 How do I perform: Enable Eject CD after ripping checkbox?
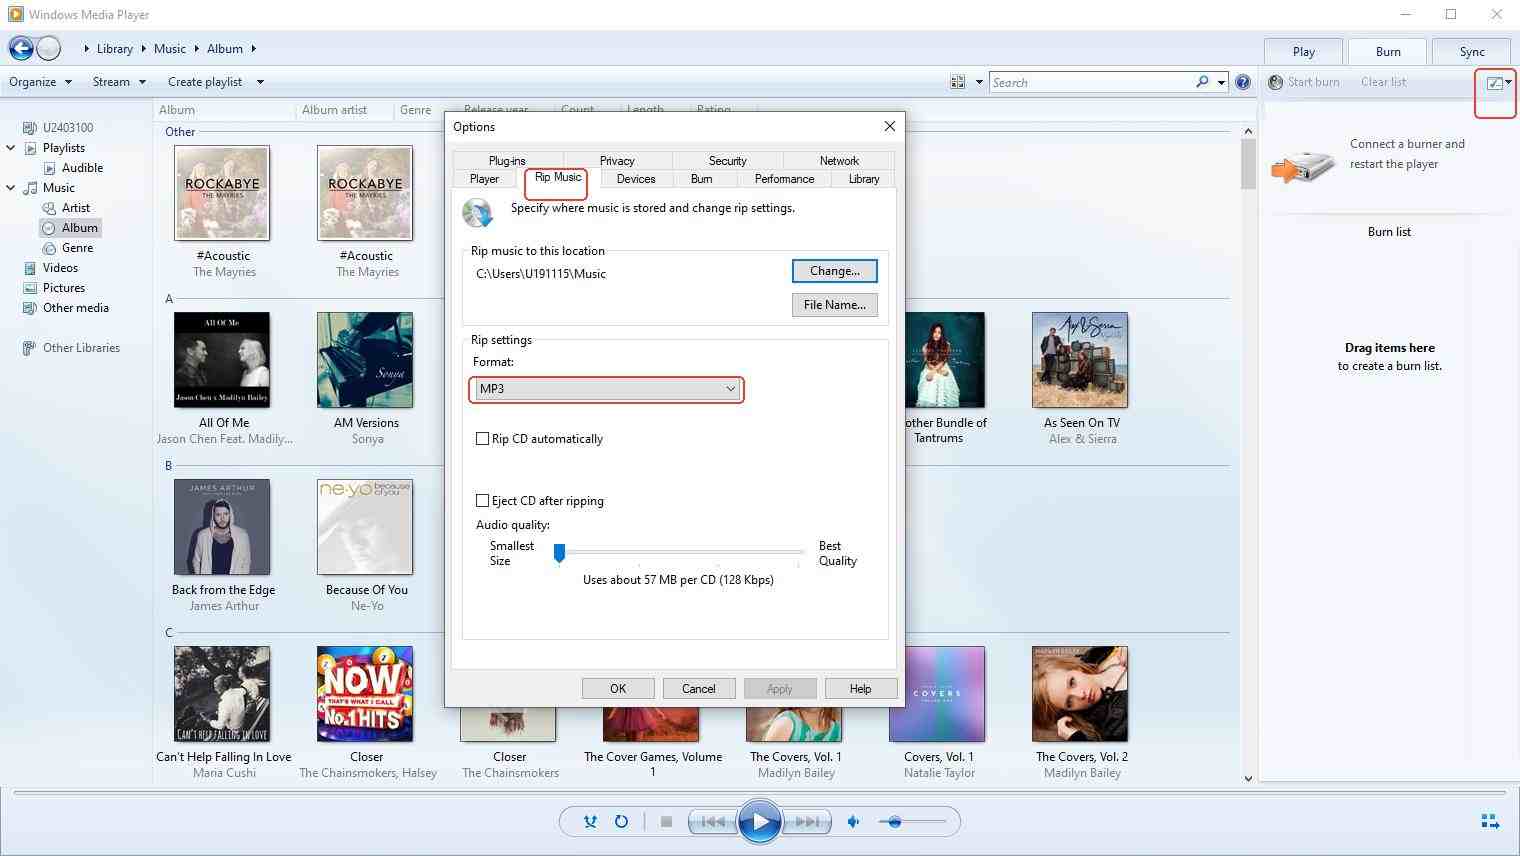click(483, 501)
